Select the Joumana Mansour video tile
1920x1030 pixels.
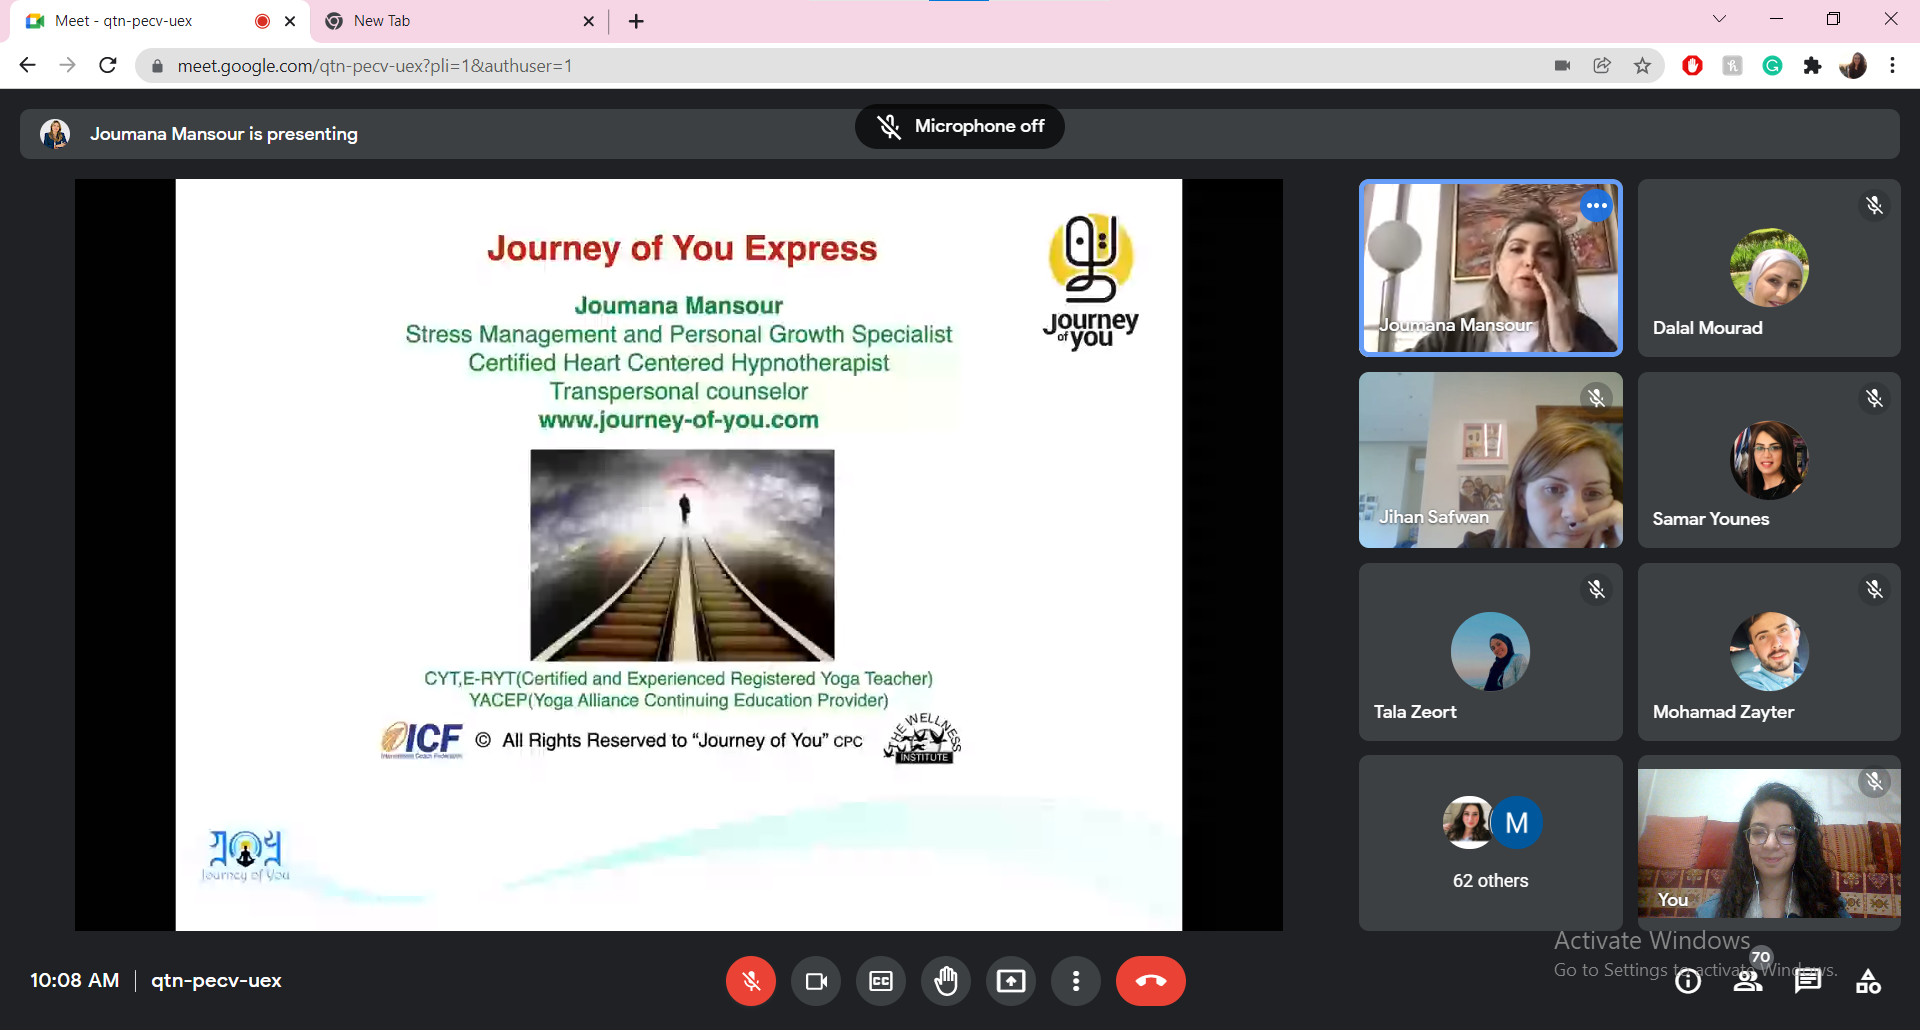coord(1490,268)
